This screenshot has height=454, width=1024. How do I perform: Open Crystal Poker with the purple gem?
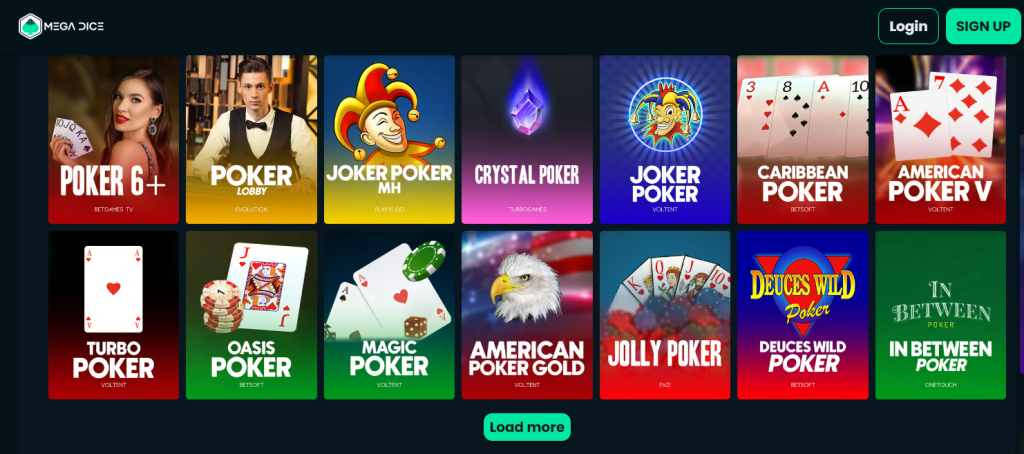[x=527, y=139]
